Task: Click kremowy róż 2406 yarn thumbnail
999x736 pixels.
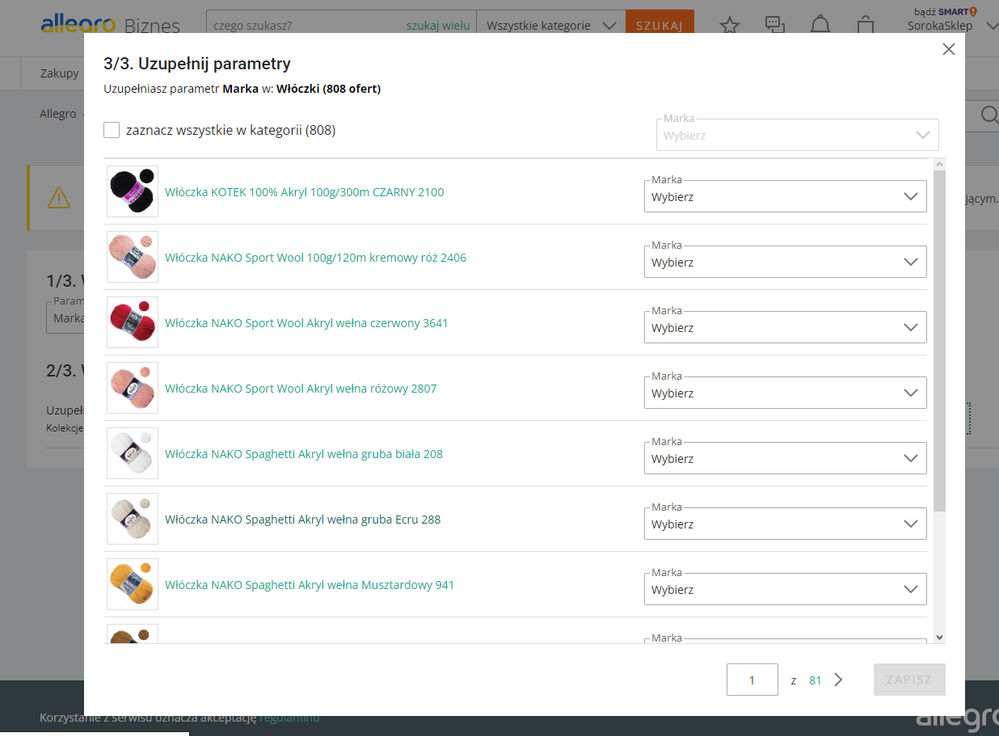Action: [x=133, y=257]
